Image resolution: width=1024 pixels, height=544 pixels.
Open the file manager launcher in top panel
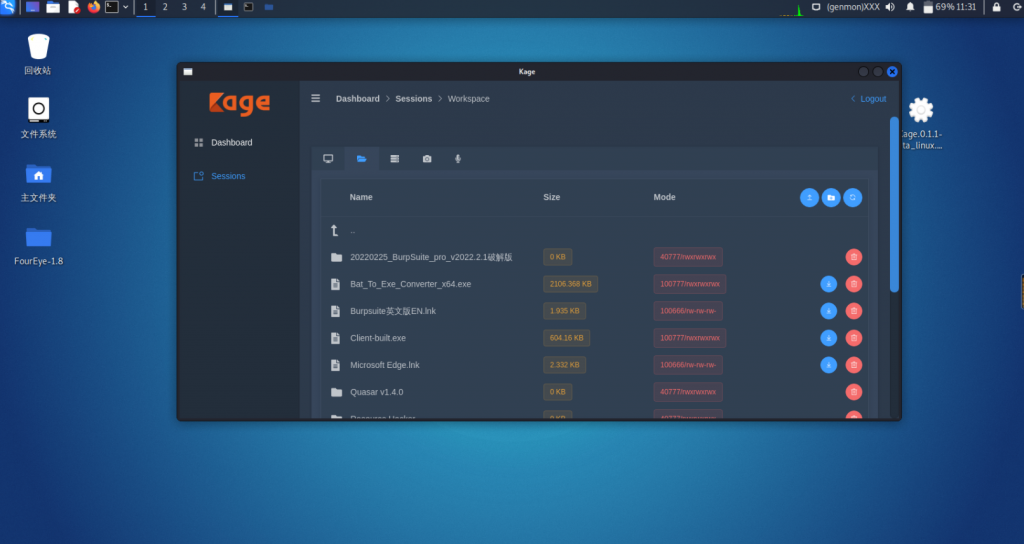point(53,7)
